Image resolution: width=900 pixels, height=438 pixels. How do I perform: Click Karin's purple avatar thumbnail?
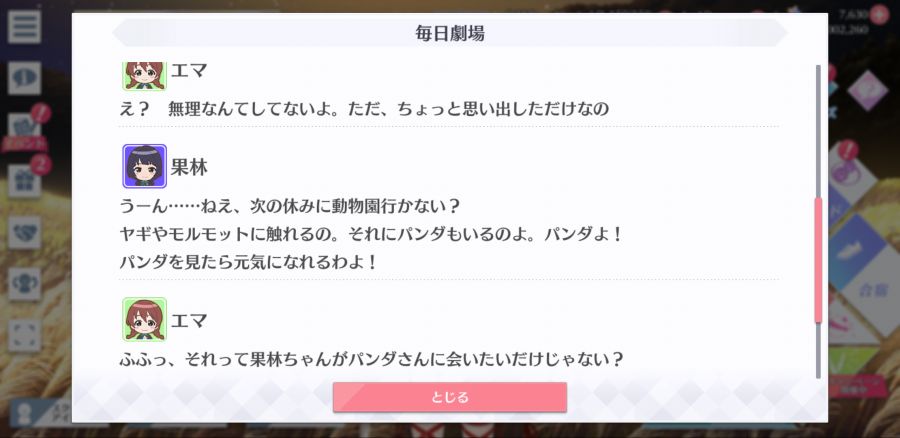click(x=145, y=166)
